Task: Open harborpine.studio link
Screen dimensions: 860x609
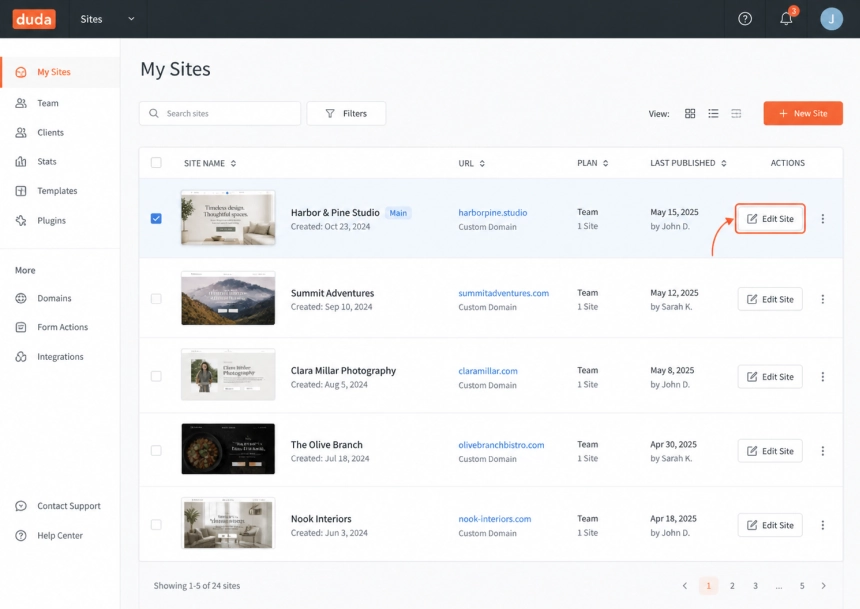Action: click(493, 212)
